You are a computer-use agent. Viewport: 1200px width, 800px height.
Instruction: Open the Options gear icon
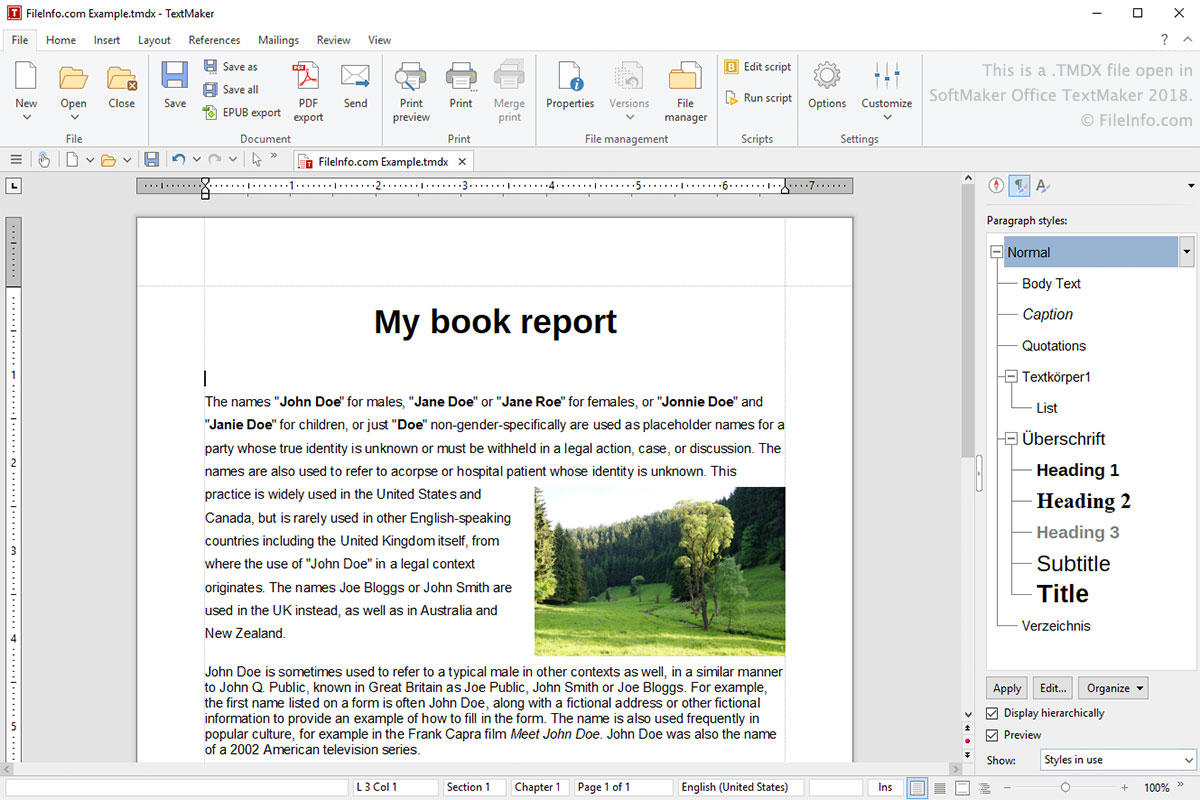pyautogui.click(x=827, y=77)
